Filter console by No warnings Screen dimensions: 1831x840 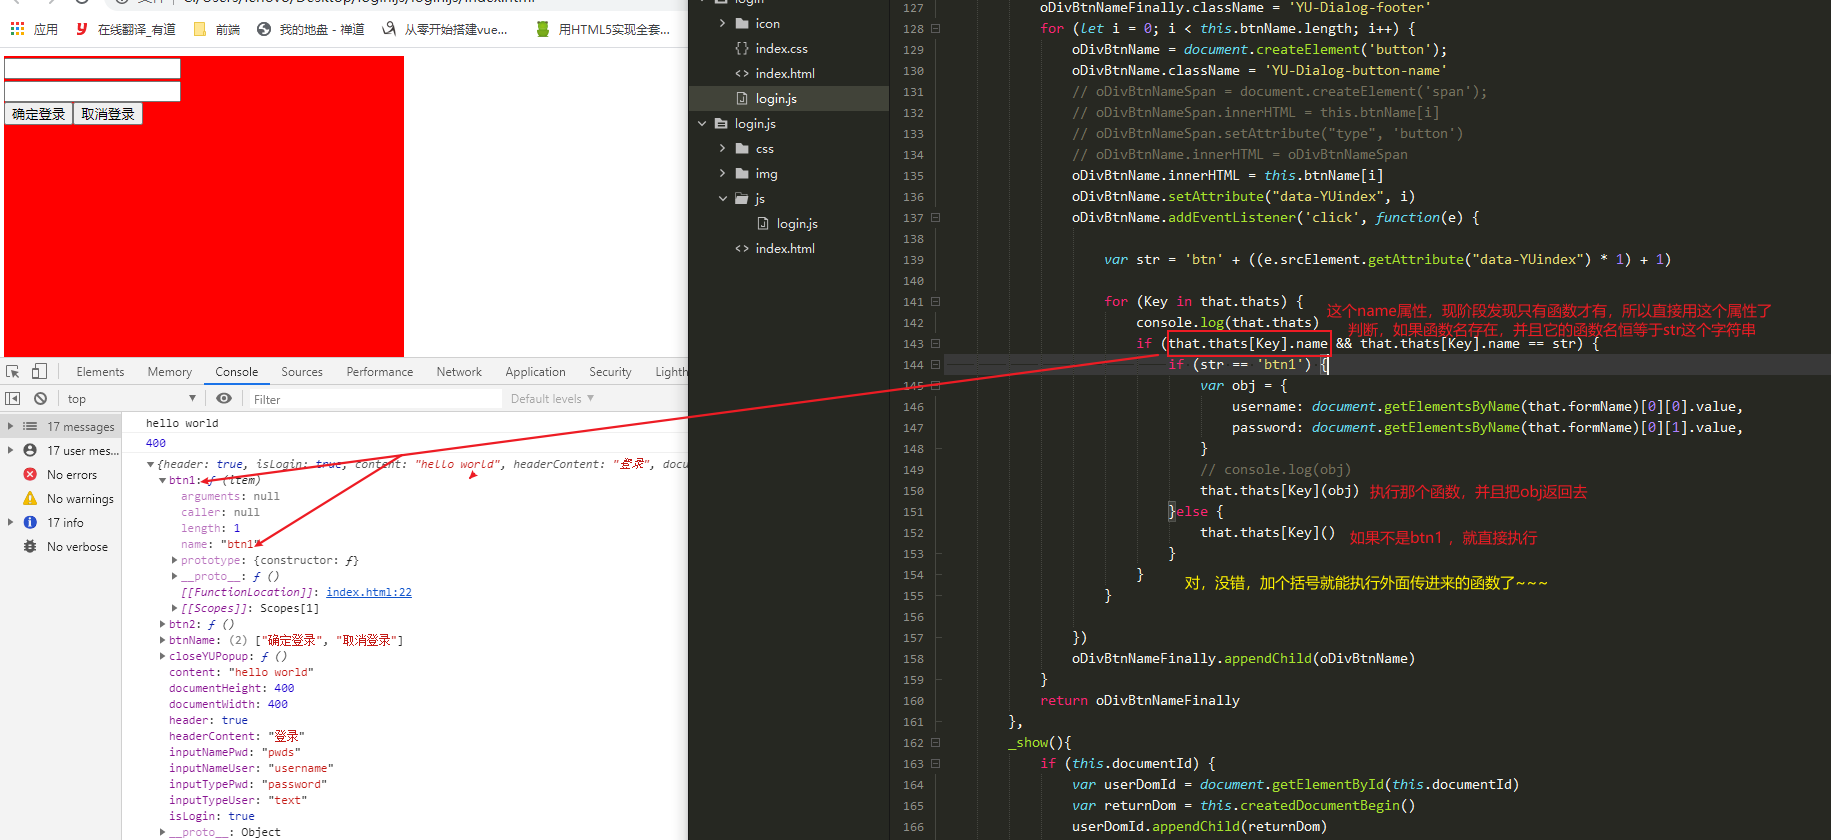[x=61, y=499]
